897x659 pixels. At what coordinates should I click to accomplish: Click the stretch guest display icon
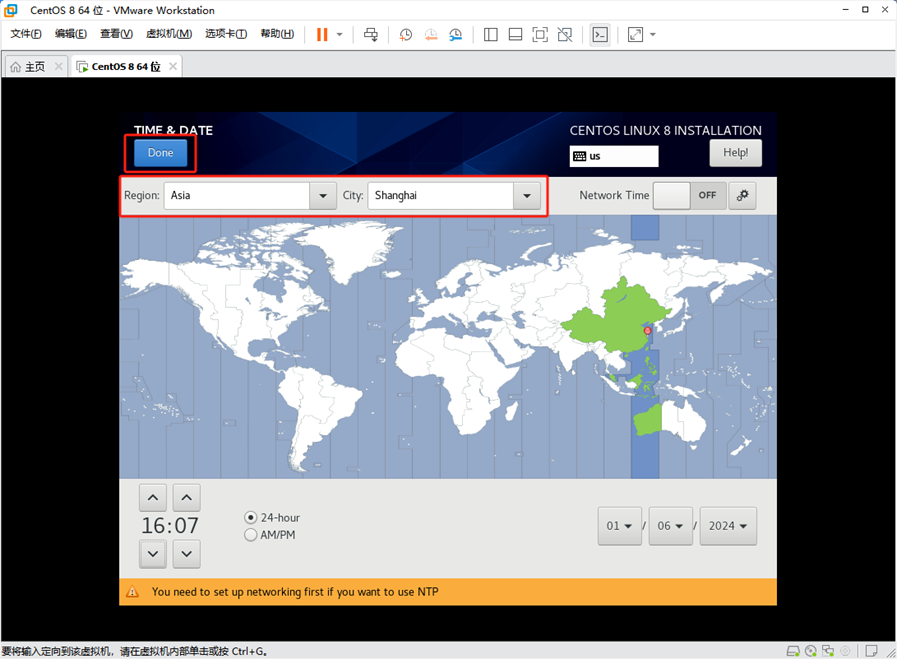pos(635,34)
